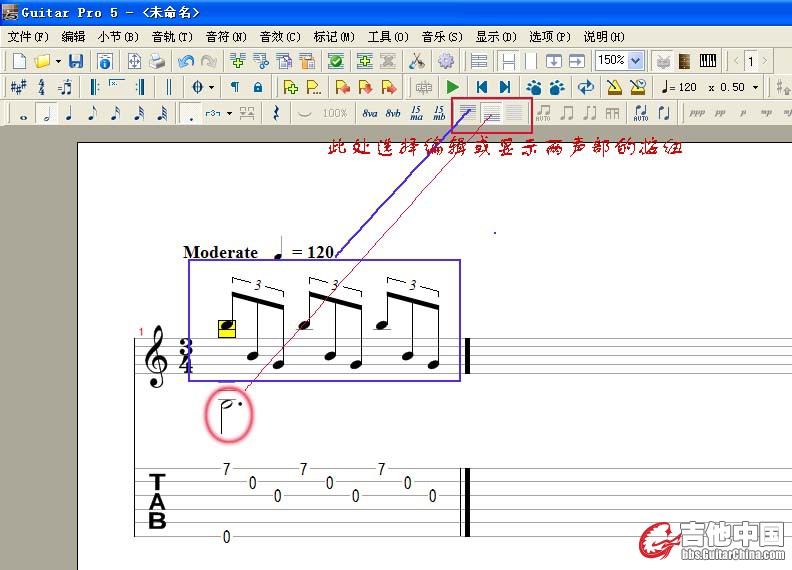Click tempo quarter note = 120 display
Image resolution: width=792 pixels, height=570 pixels.
[x=679, y=87]
